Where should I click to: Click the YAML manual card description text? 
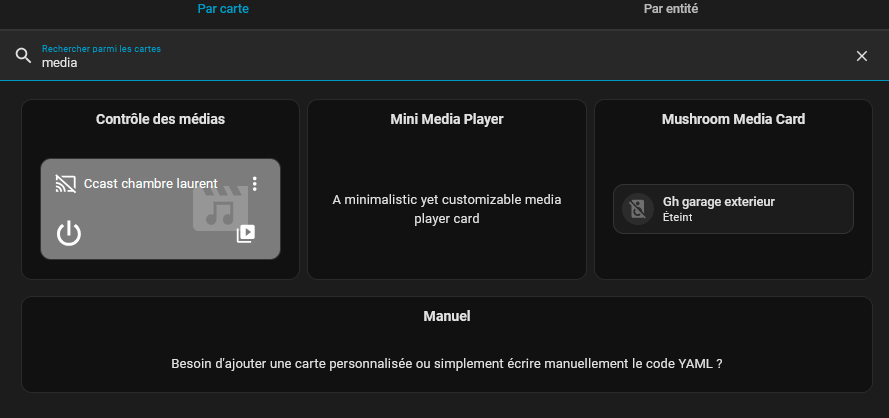(446, 364)
